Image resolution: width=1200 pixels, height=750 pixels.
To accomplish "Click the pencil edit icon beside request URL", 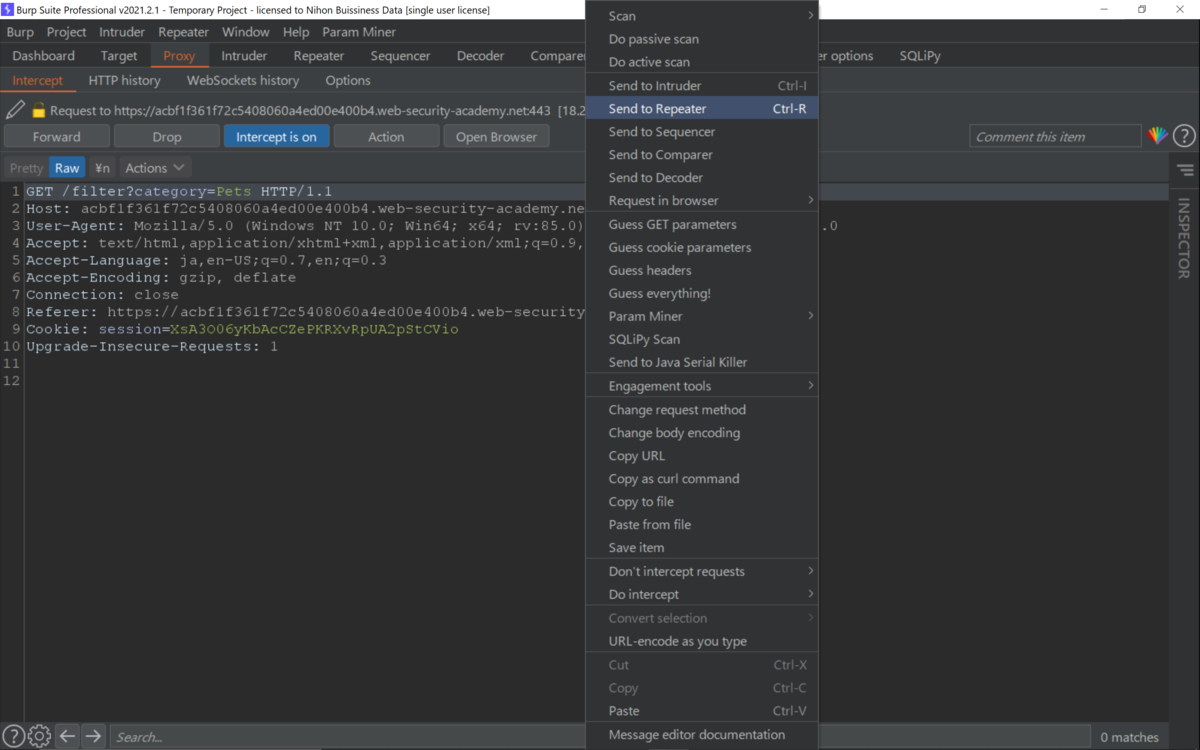I will tap(15, 110).
